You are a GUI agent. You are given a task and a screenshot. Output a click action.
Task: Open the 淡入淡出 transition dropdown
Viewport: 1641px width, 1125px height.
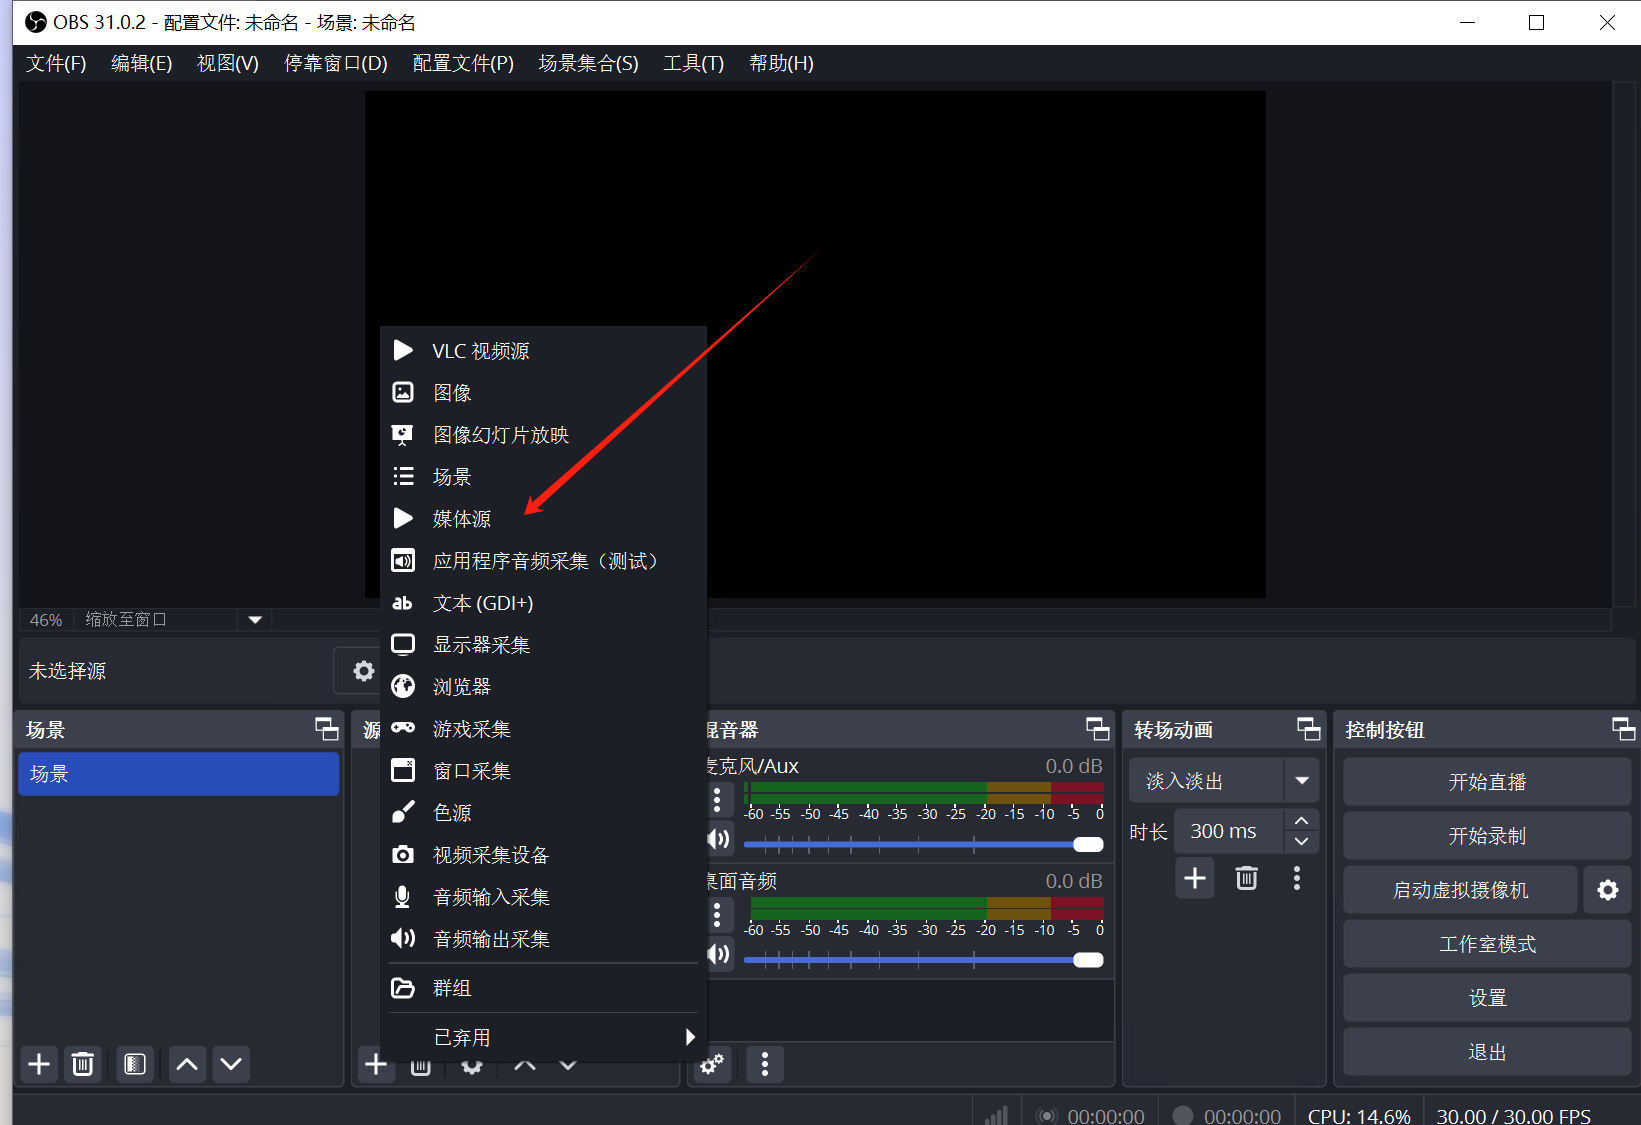[x=1301, y=780]
